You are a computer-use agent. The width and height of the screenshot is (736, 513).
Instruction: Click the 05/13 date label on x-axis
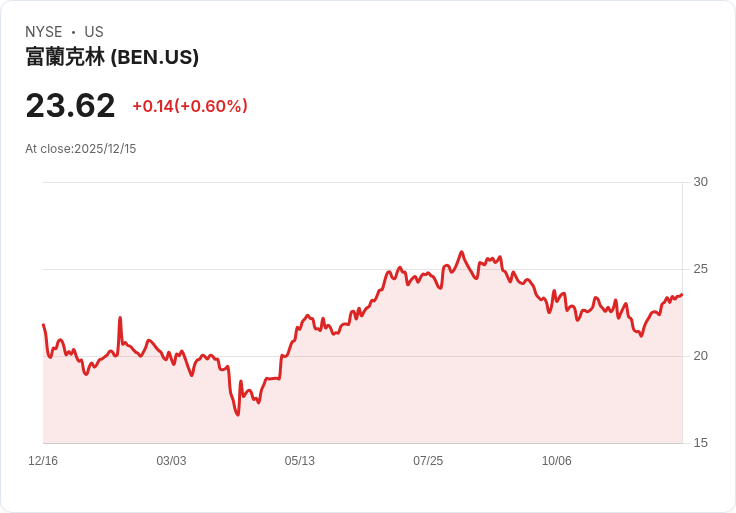tap(299, 461)
